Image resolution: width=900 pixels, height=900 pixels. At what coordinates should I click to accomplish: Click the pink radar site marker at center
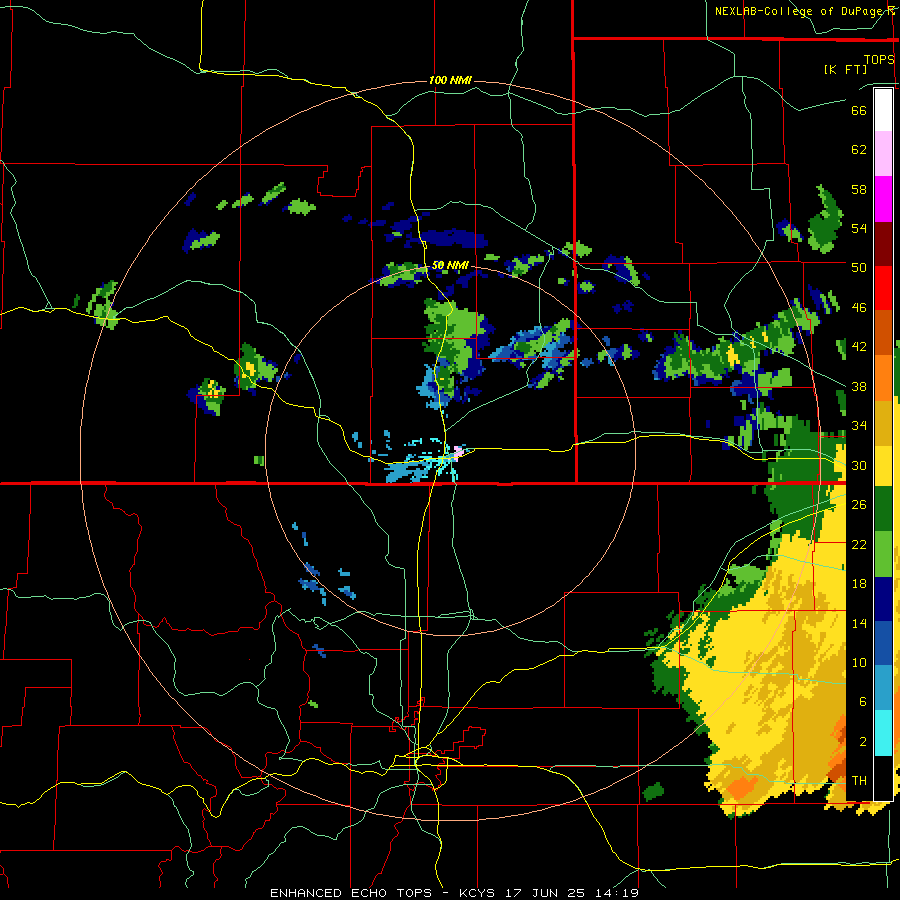(459, 452)
